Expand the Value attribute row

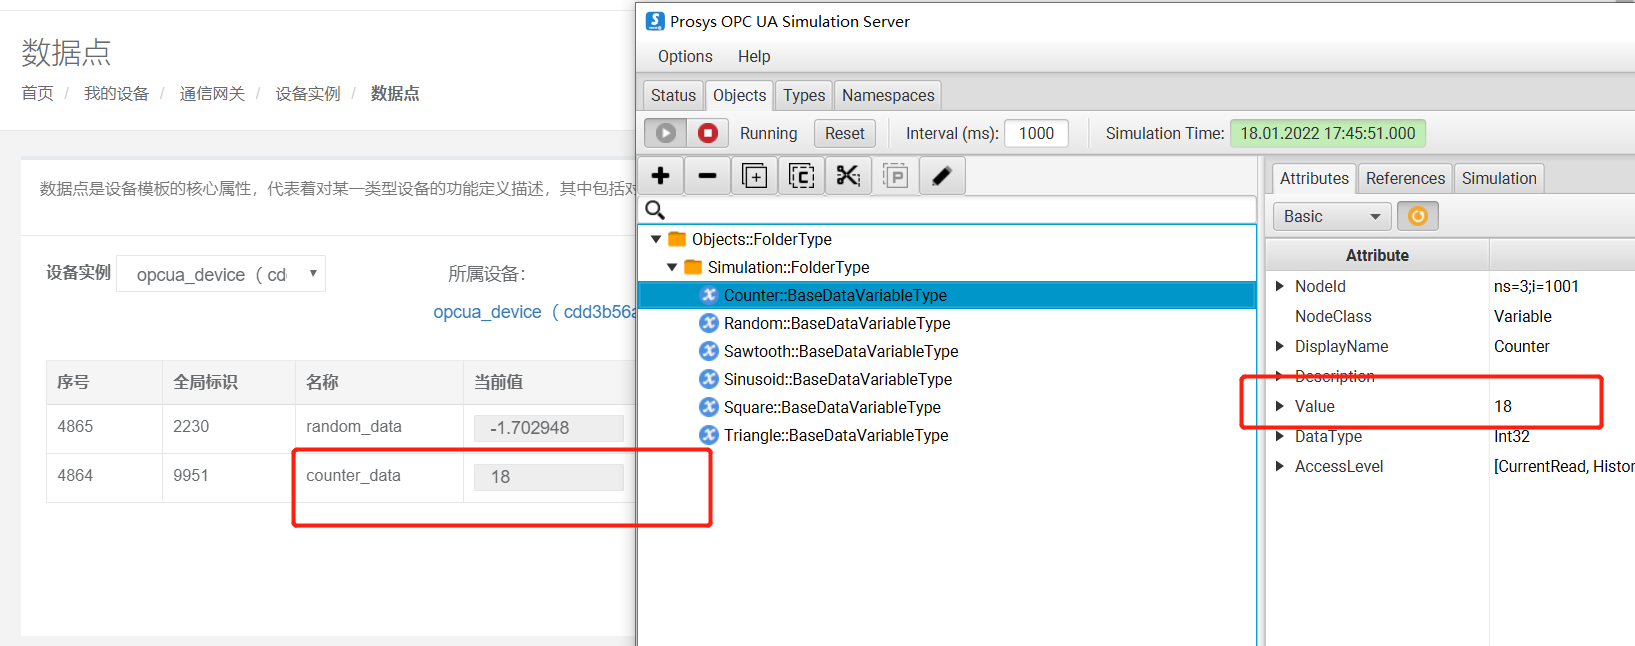coord(1280,406)
